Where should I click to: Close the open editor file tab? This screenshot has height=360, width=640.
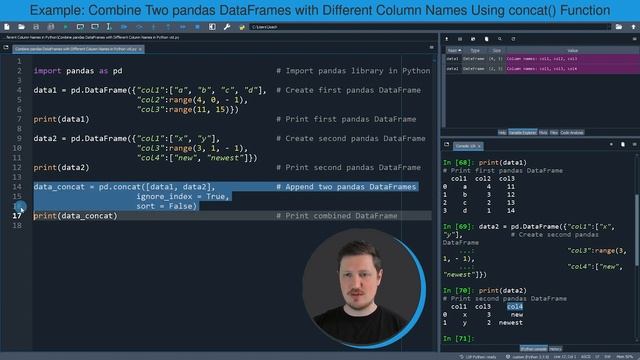point(140,49)
